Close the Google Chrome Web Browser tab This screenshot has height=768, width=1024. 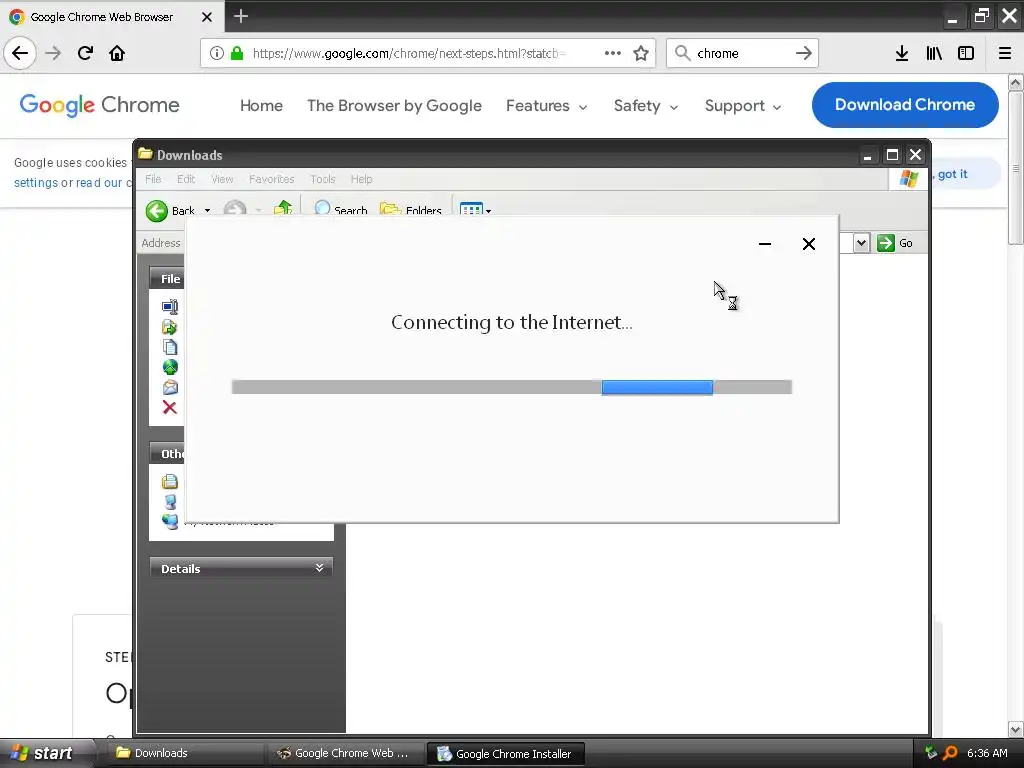[207, 17]
